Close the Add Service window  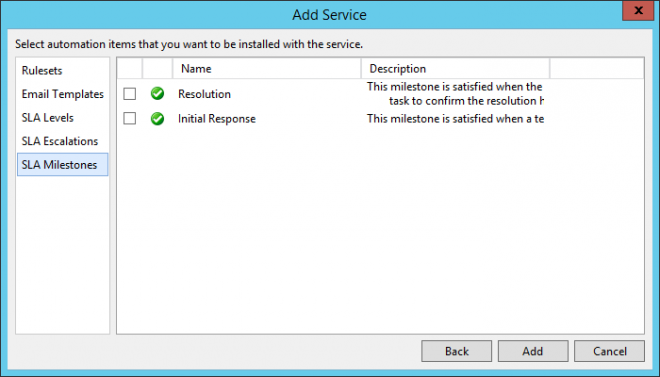pyautogui.click(x=638, y=10)
